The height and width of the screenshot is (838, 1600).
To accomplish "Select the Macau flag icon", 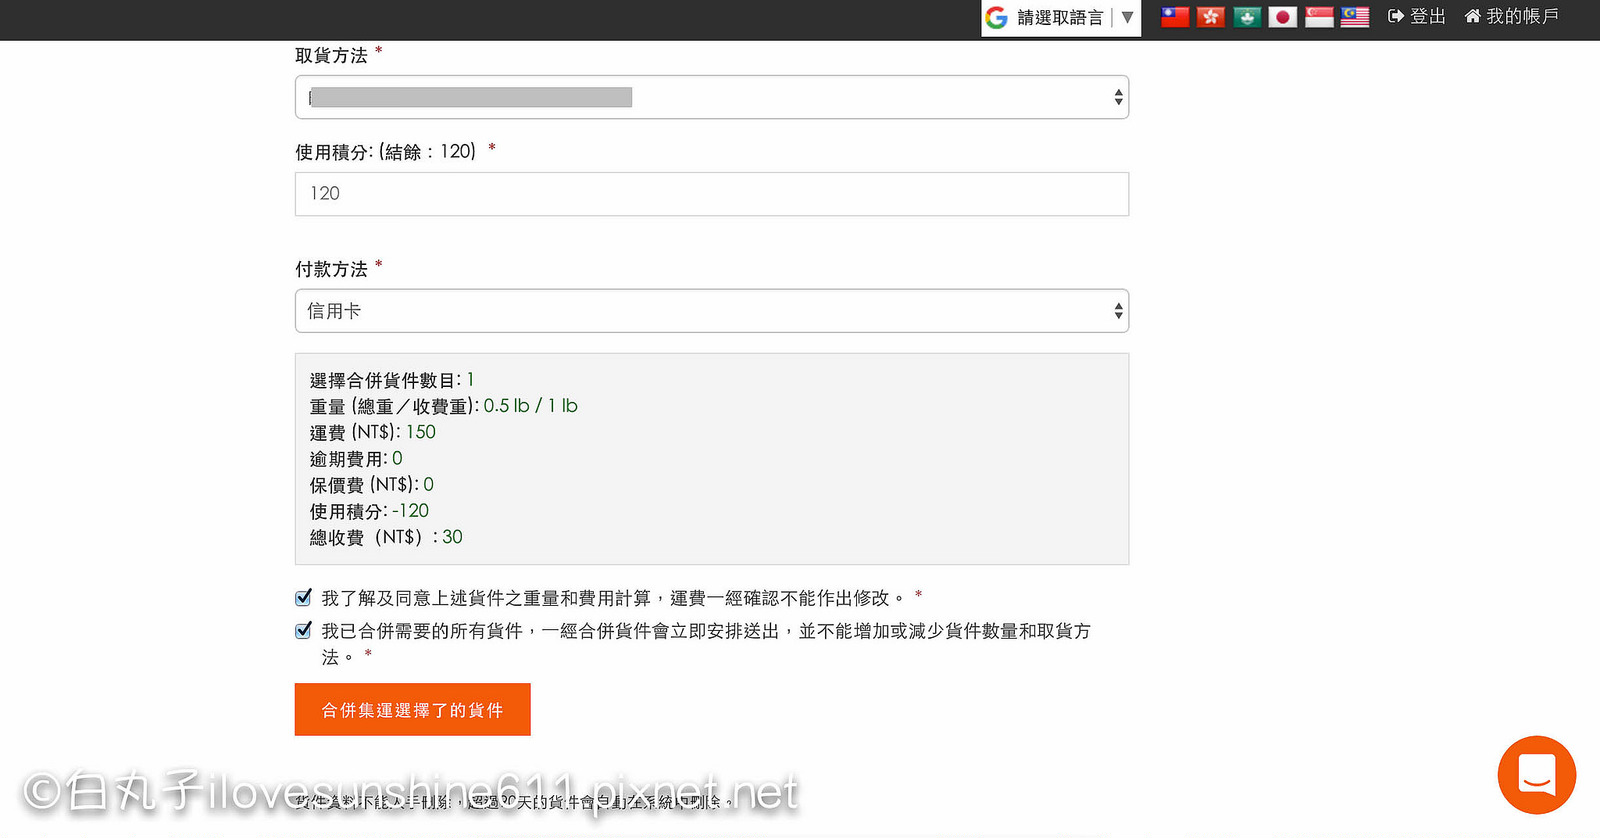I will point(1247,17).
